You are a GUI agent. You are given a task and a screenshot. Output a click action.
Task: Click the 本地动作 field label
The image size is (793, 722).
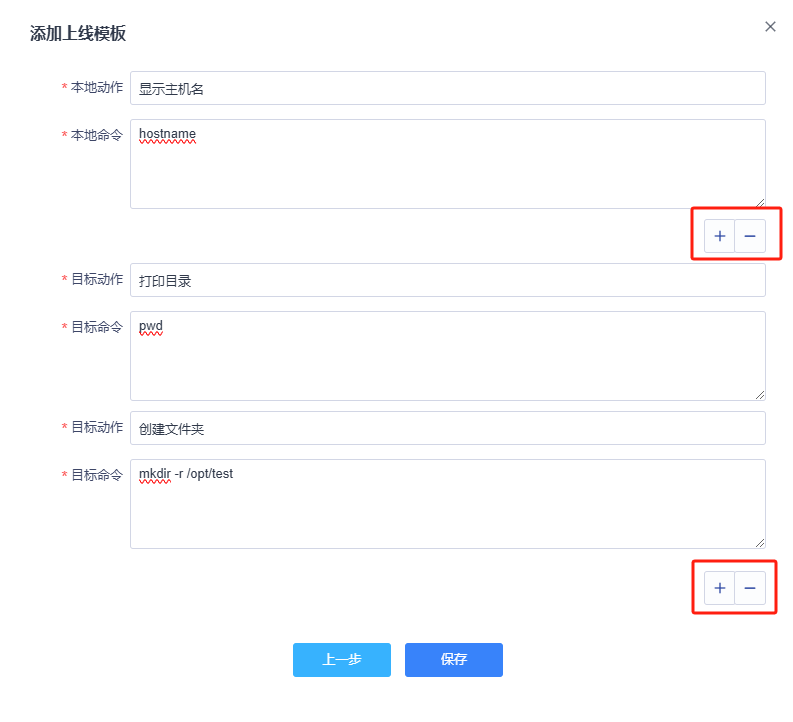click(x=97, y=87)
